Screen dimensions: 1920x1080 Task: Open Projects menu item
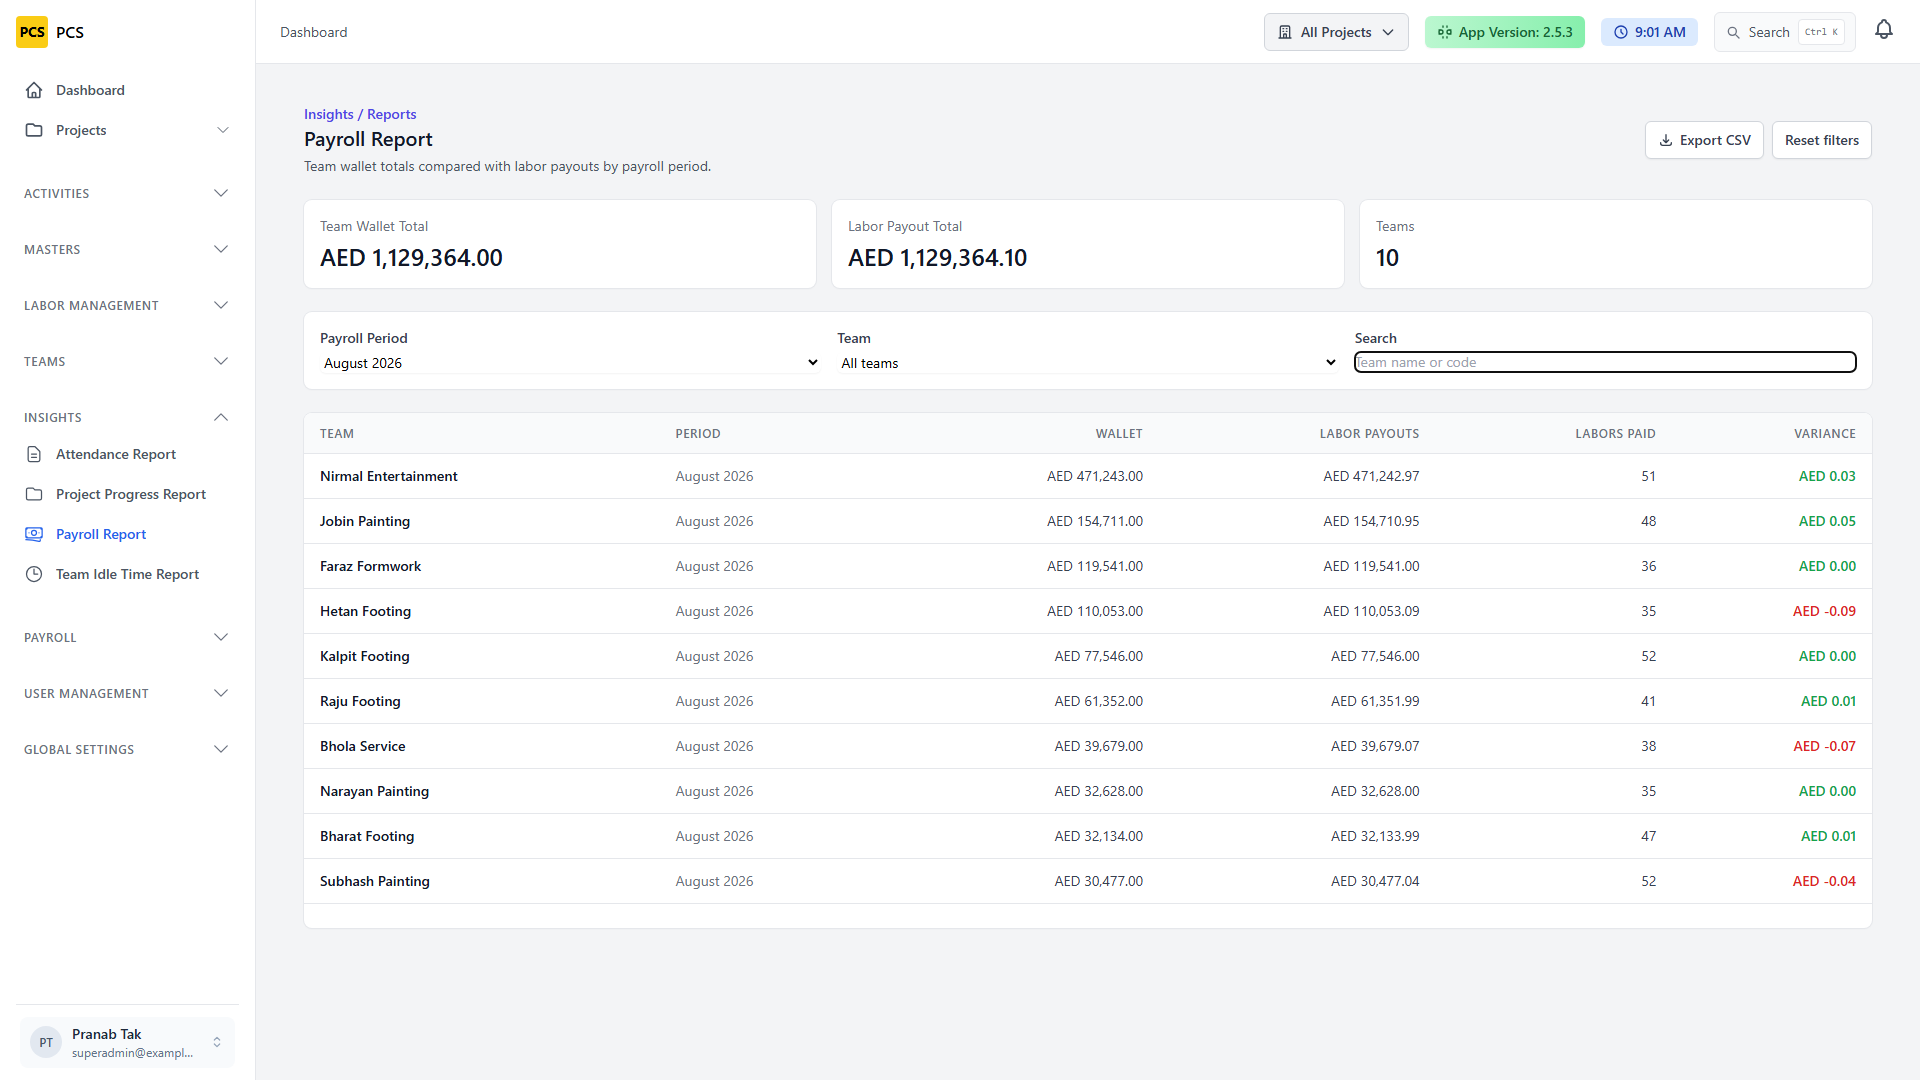127,130
